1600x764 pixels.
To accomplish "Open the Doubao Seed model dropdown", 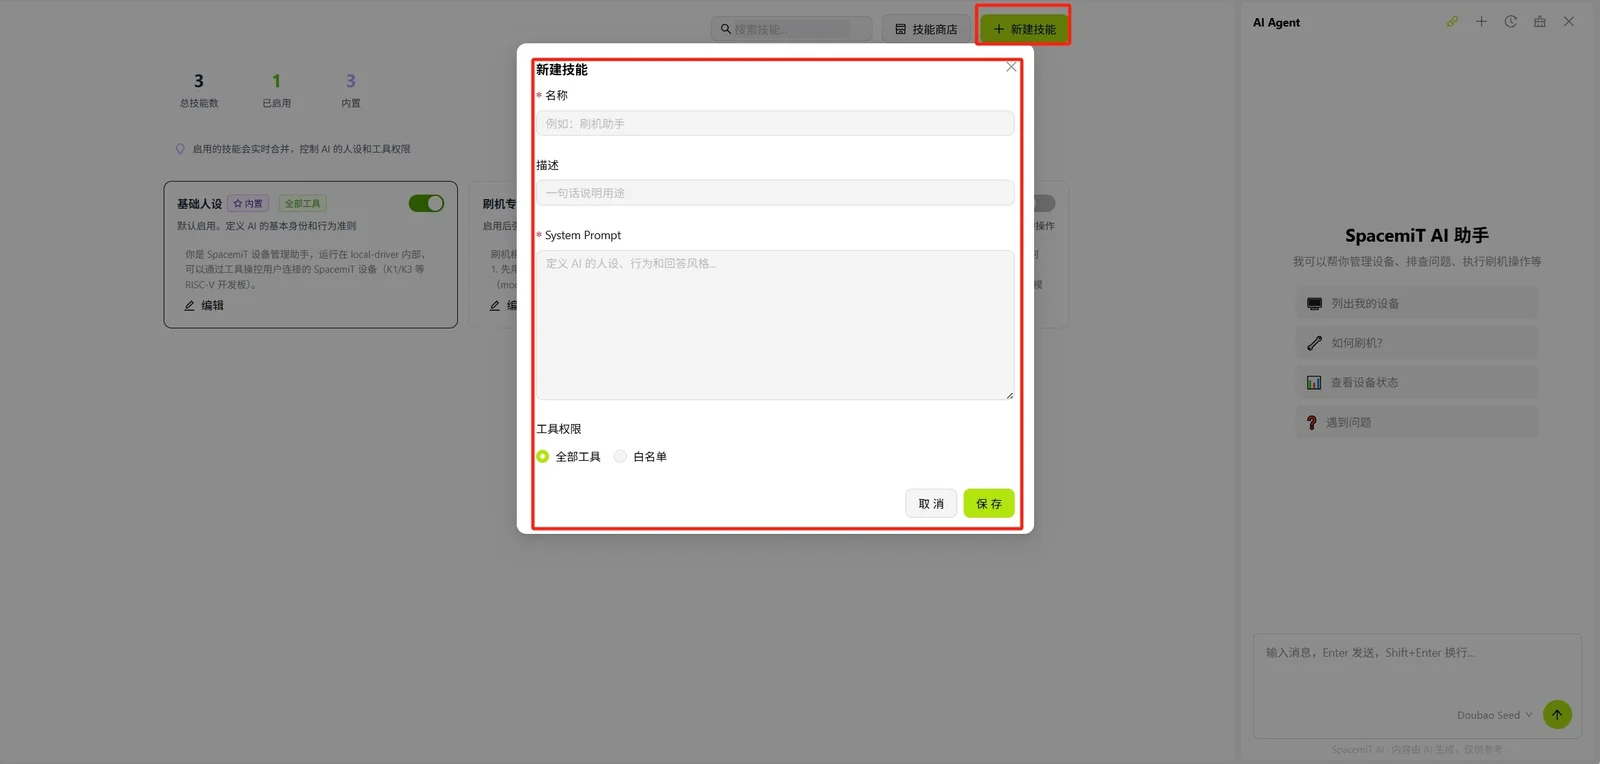I will tap(1494, 715).
